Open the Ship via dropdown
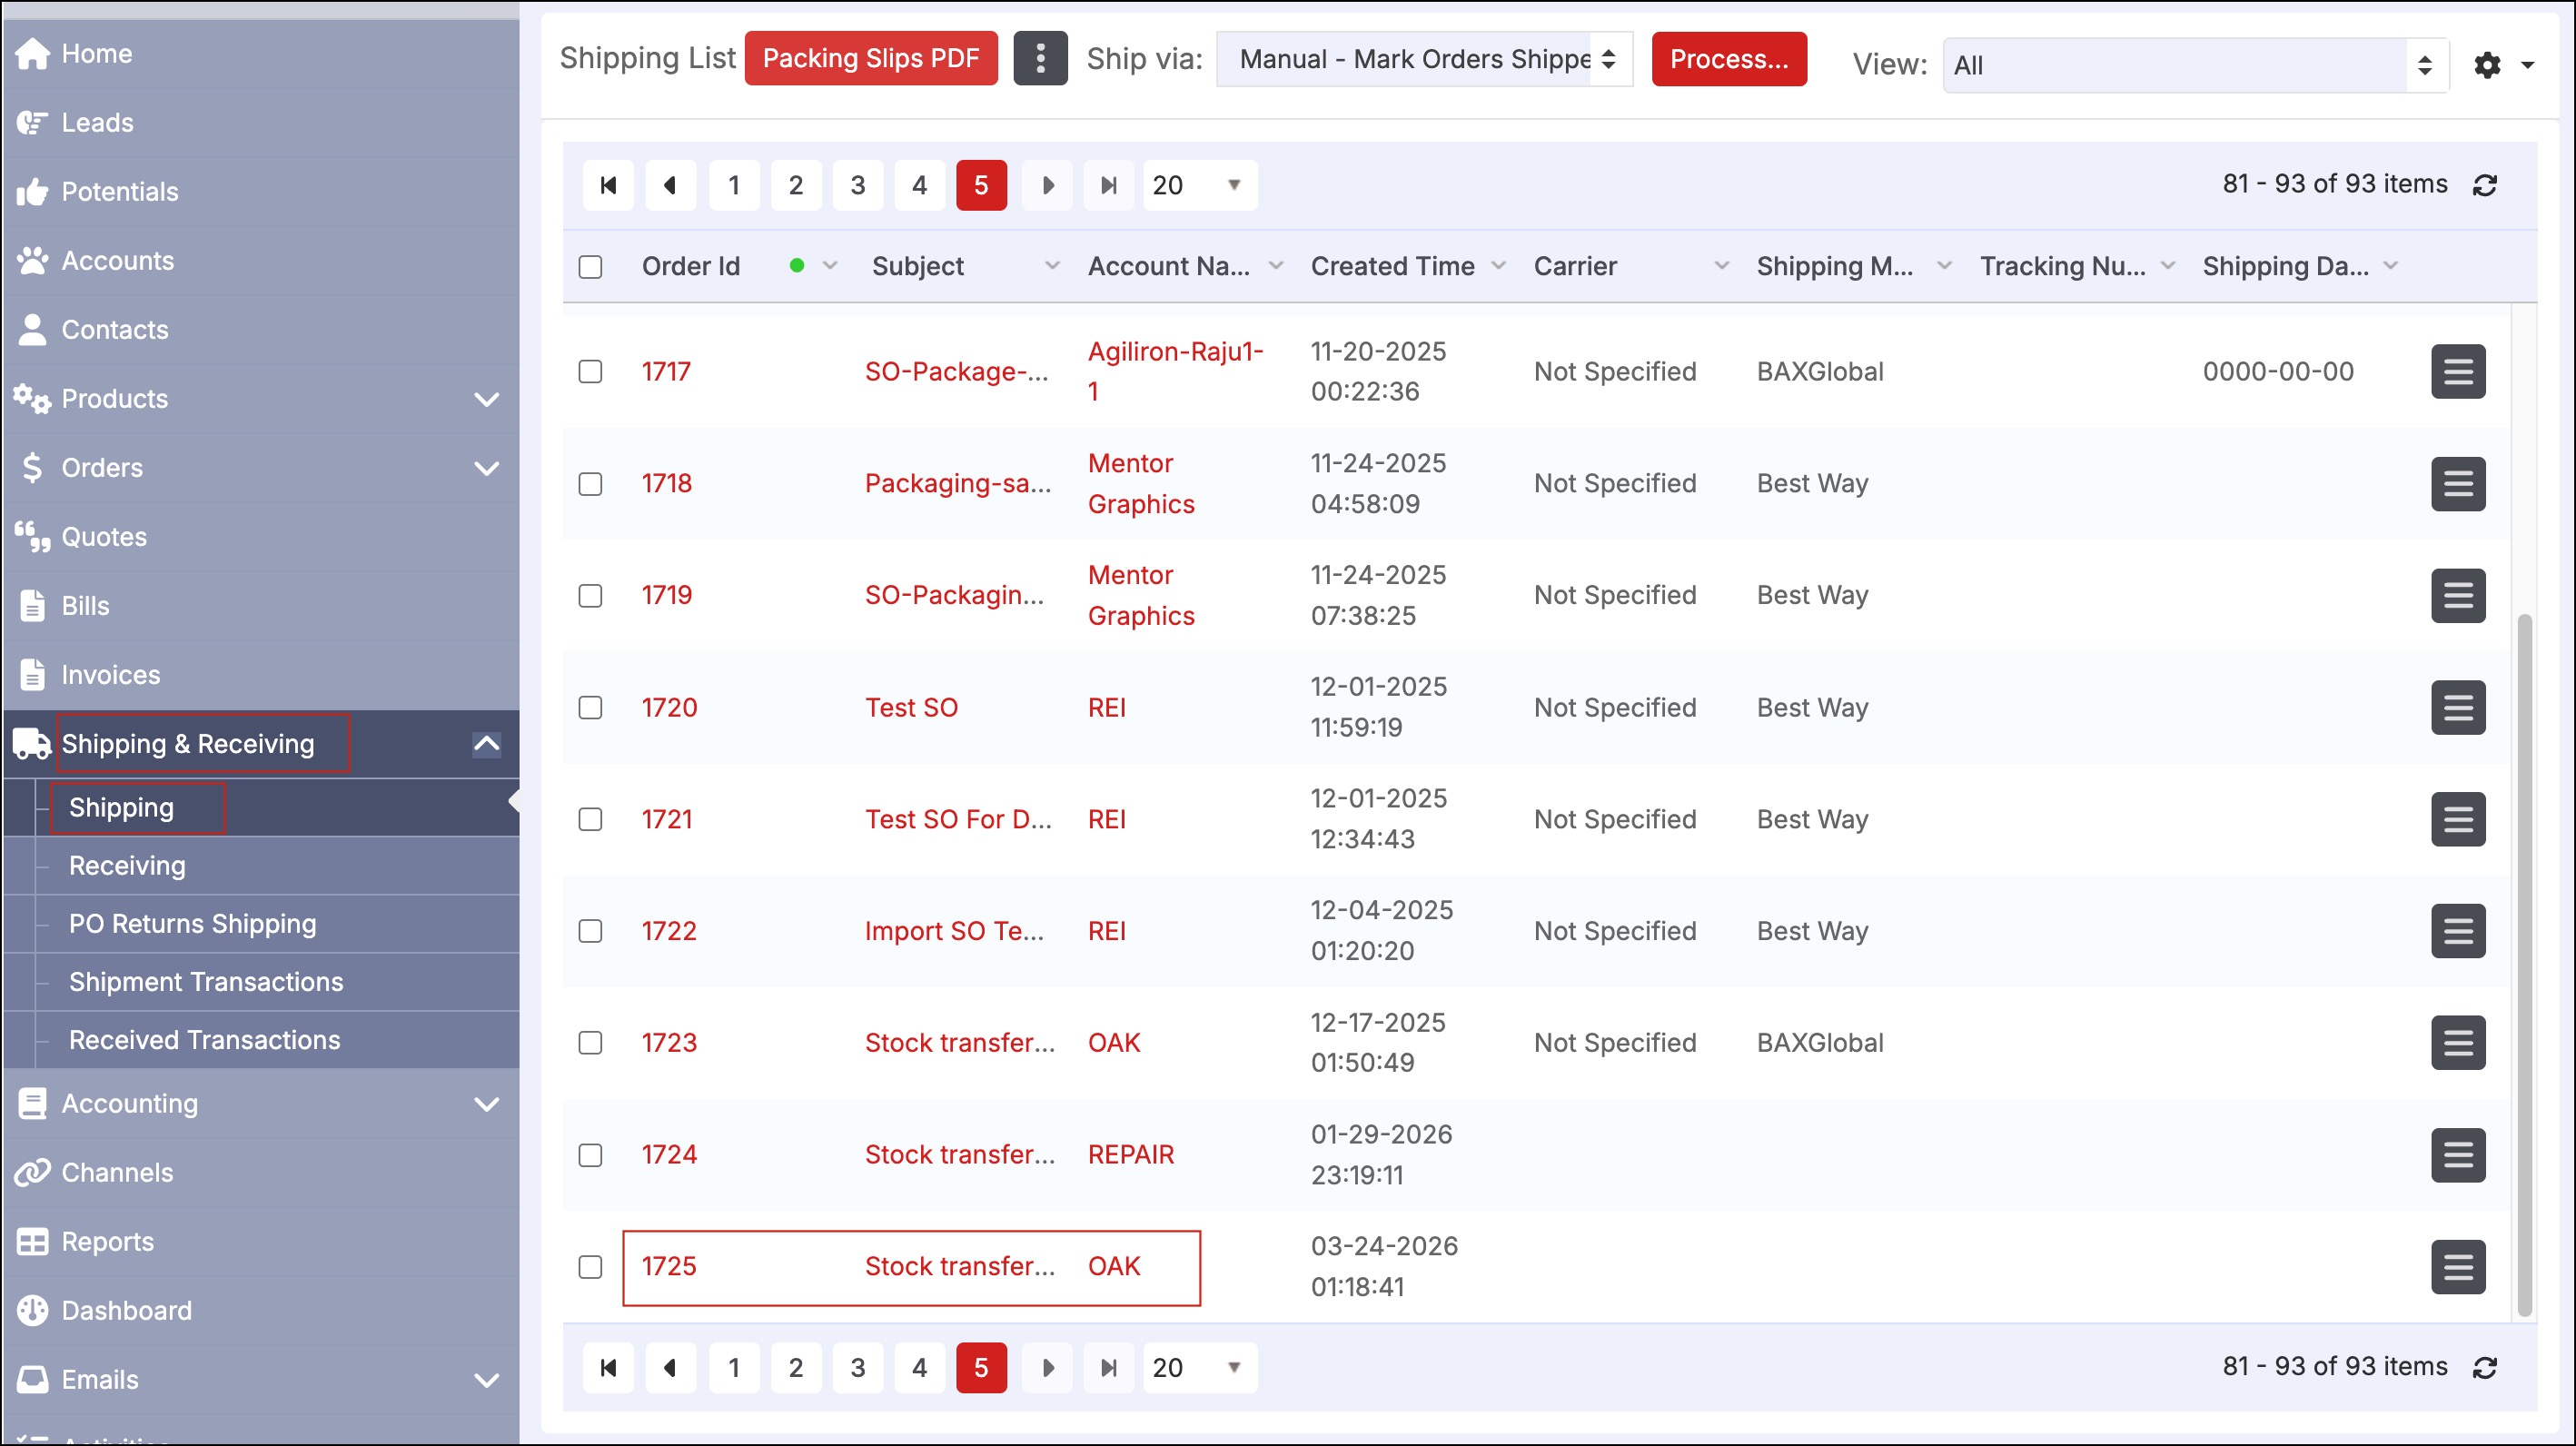This screenshot has width=2576, height=1446. tap(1424, 59)
